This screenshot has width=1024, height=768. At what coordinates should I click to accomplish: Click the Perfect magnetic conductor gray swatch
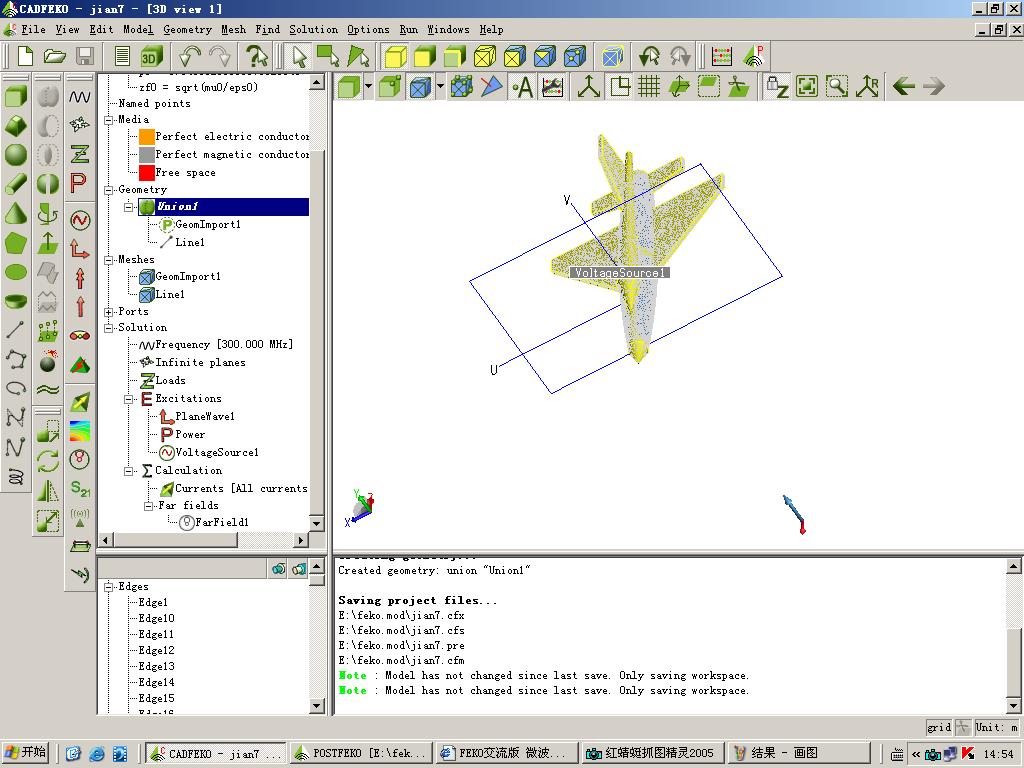(x=147, y=155)
